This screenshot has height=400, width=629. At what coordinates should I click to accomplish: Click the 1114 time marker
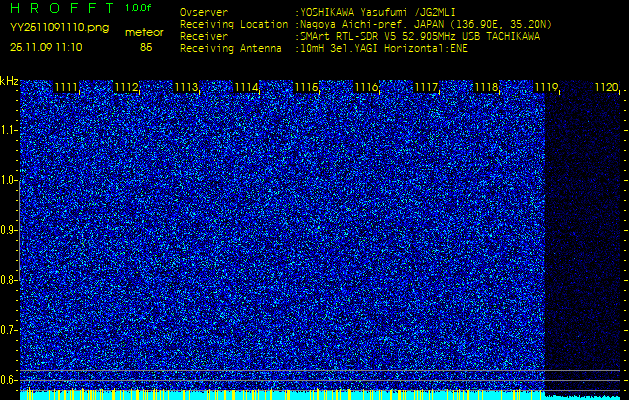click(x=246, y=87)
